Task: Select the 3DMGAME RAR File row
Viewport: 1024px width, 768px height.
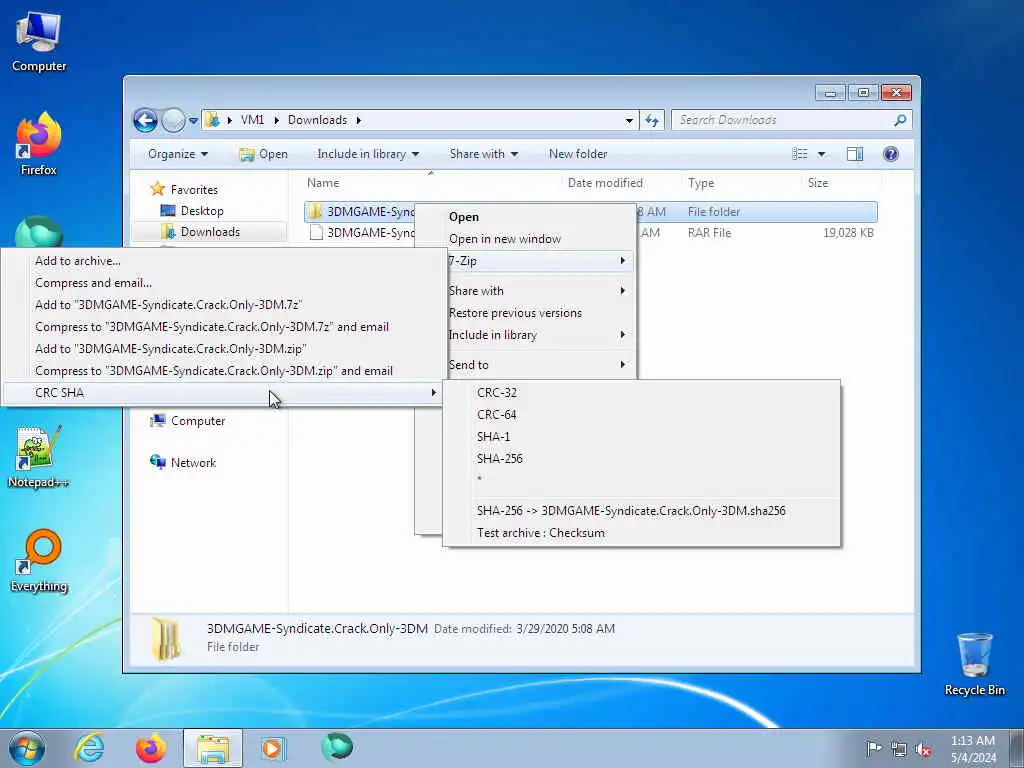Action: click(590, 233)
